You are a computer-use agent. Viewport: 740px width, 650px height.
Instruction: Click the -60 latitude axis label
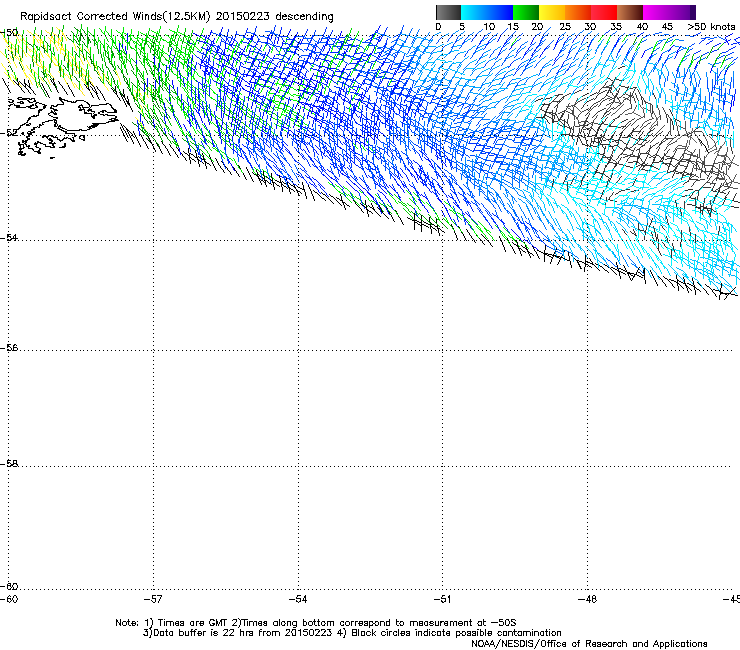click(9, 586)
